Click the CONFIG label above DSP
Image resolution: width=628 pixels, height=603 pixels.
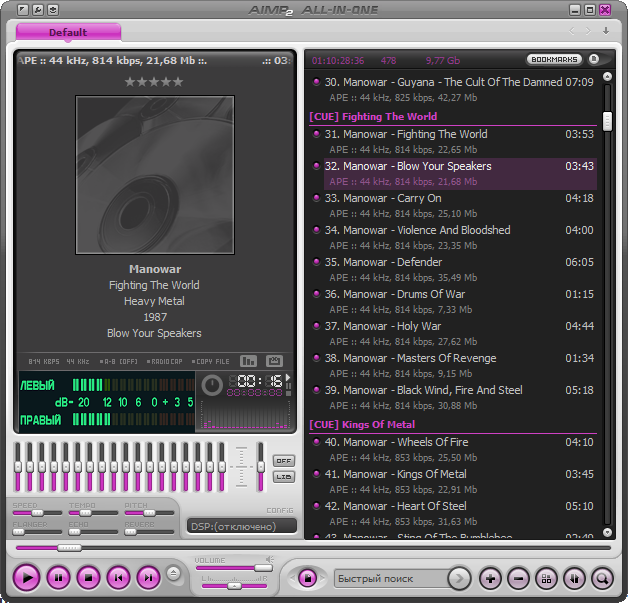click(x=280, y=511)
